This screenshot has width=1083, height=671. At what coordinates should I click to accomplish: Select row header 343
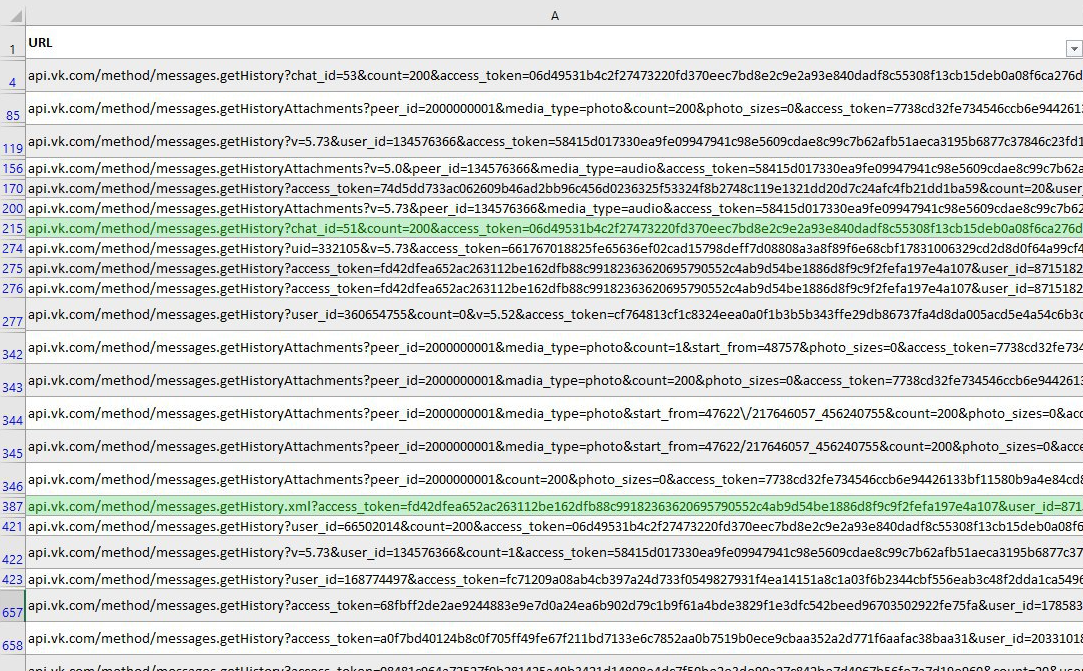coord(12,381)
